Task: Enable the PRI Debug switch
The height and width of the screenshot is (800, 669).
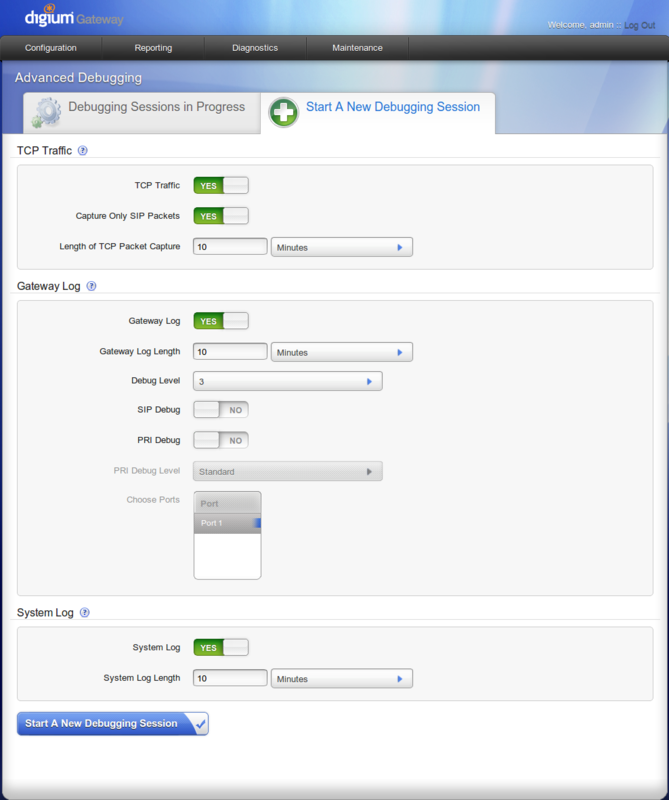Action: click(x=221, y=441)
